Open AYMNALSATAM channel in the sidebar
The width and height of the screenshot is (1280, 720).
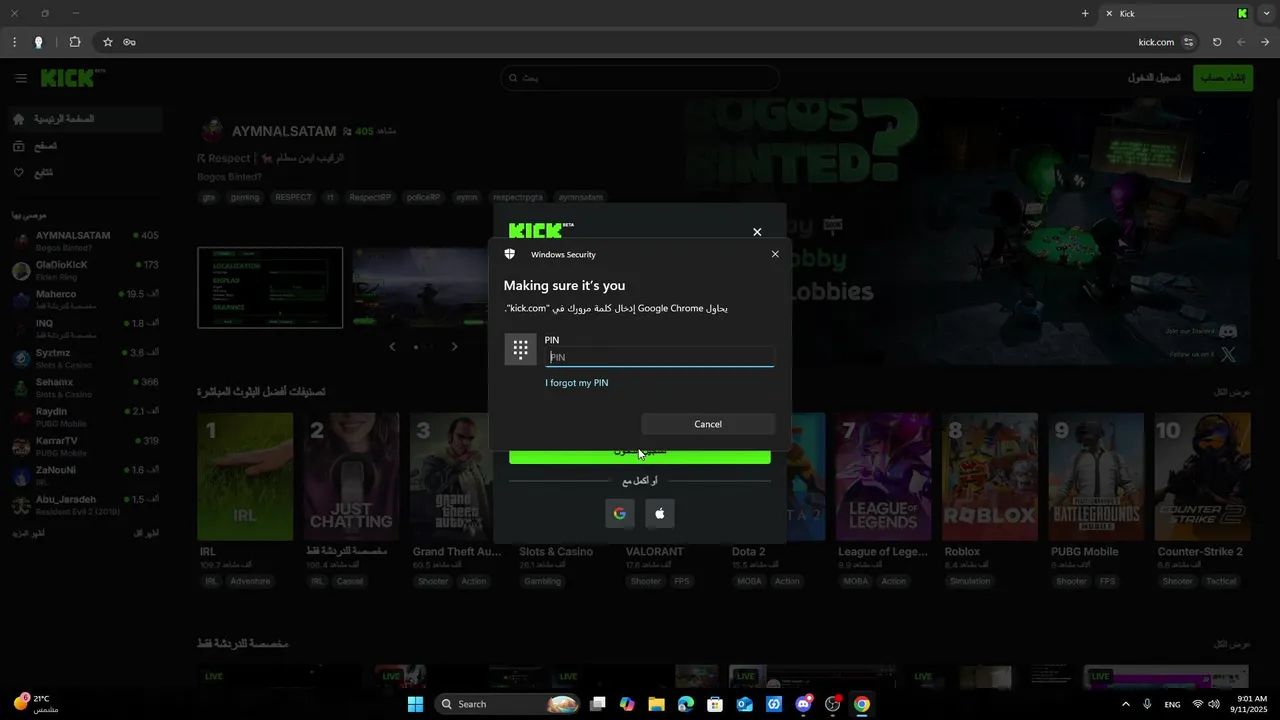tap(84, 241)
